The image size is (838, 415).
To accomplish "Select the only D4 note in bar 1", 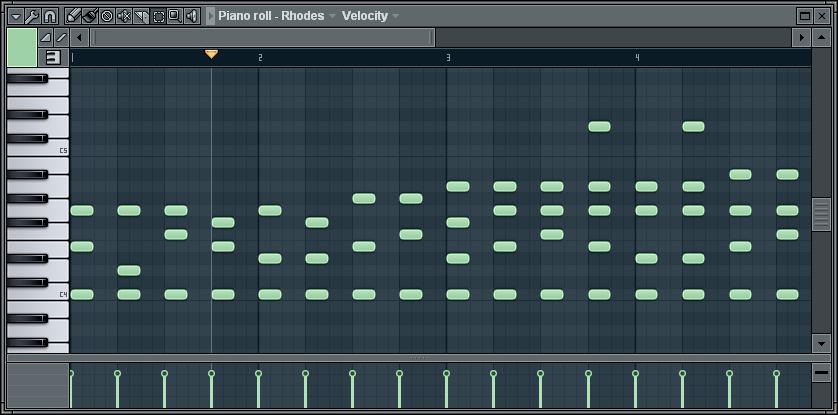I will (x=129, y=270).
